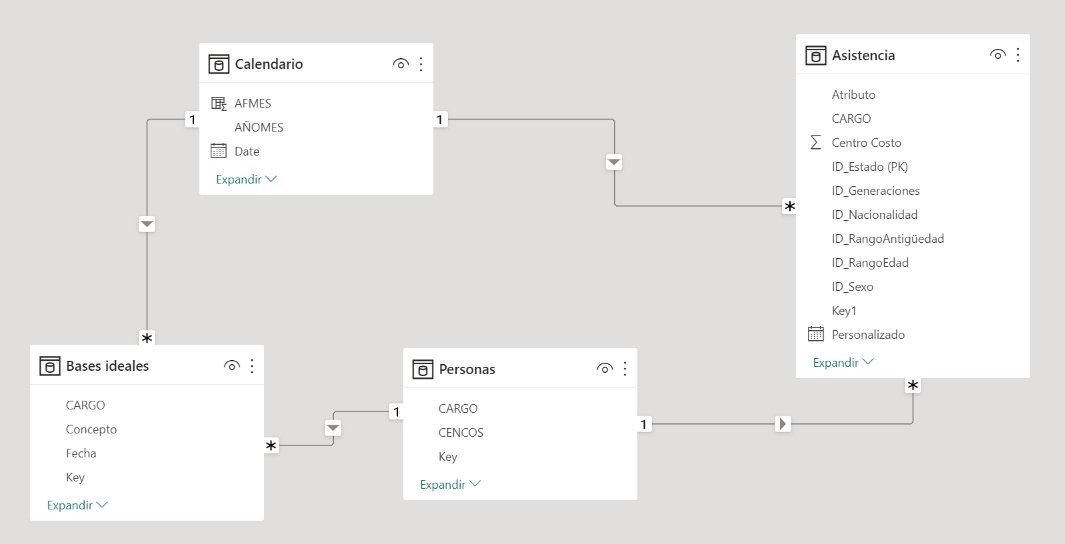
Task: Click the Date field calendar icon
Action: click(x=219, y=151)
